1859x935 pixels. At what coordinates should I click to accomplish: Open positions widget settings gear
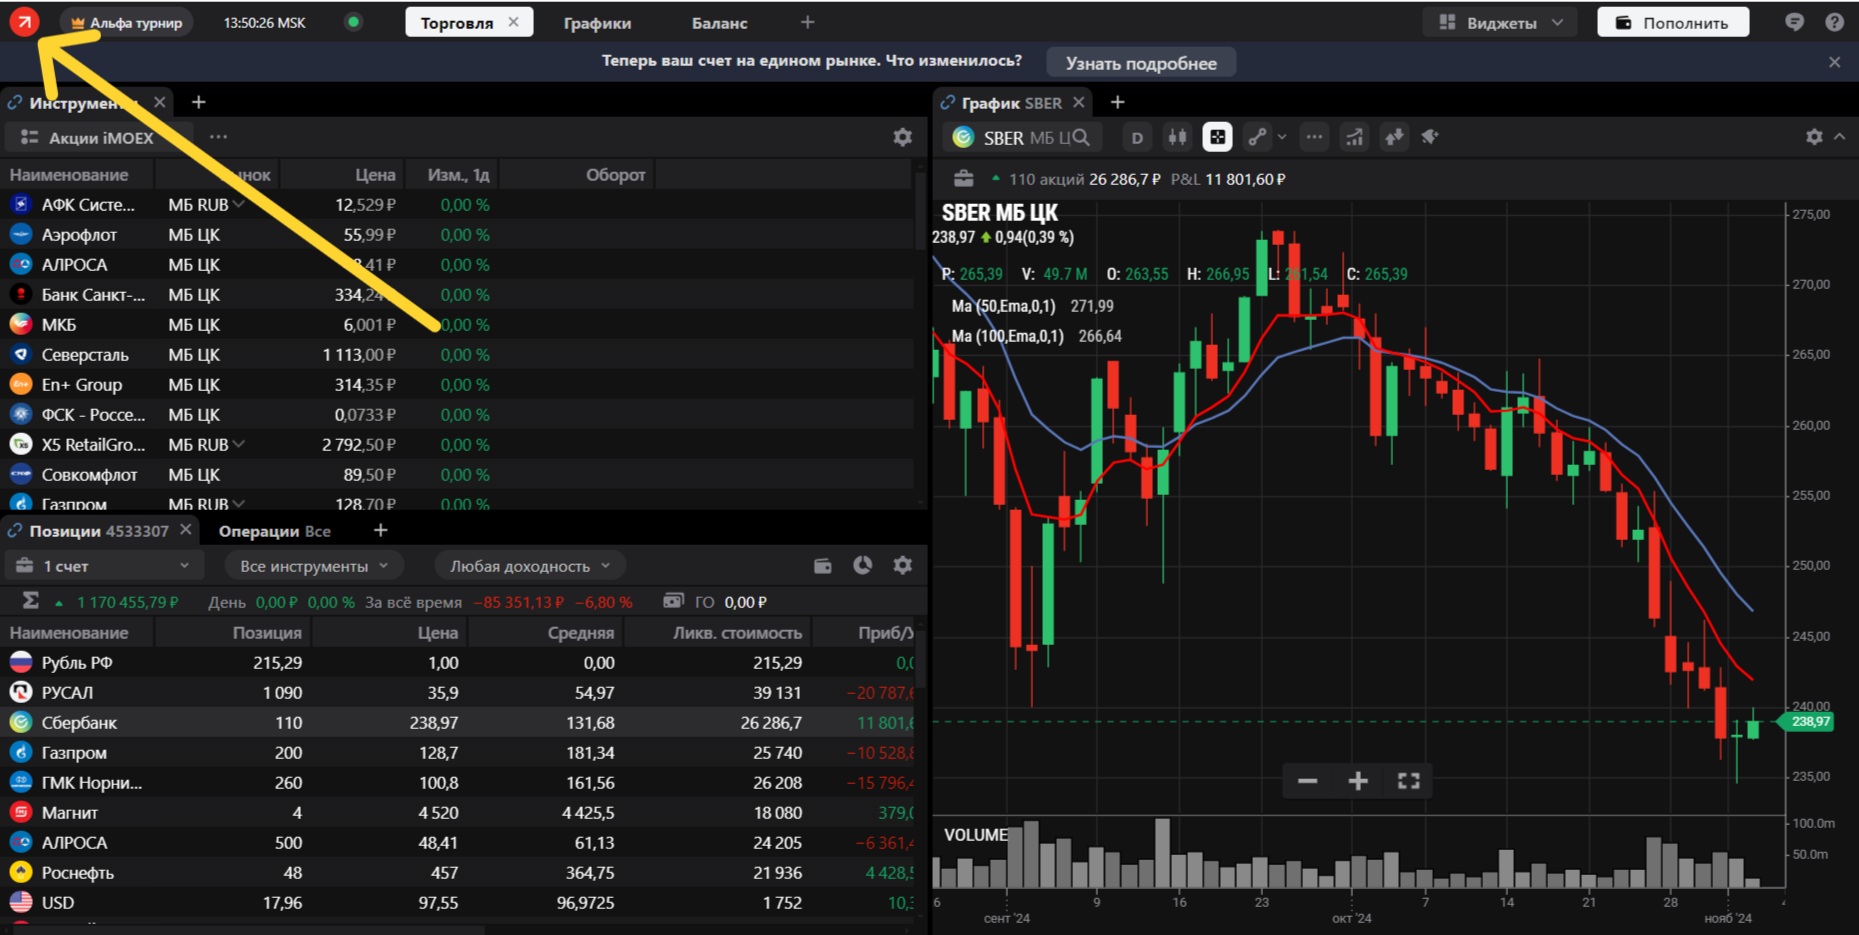902,565
